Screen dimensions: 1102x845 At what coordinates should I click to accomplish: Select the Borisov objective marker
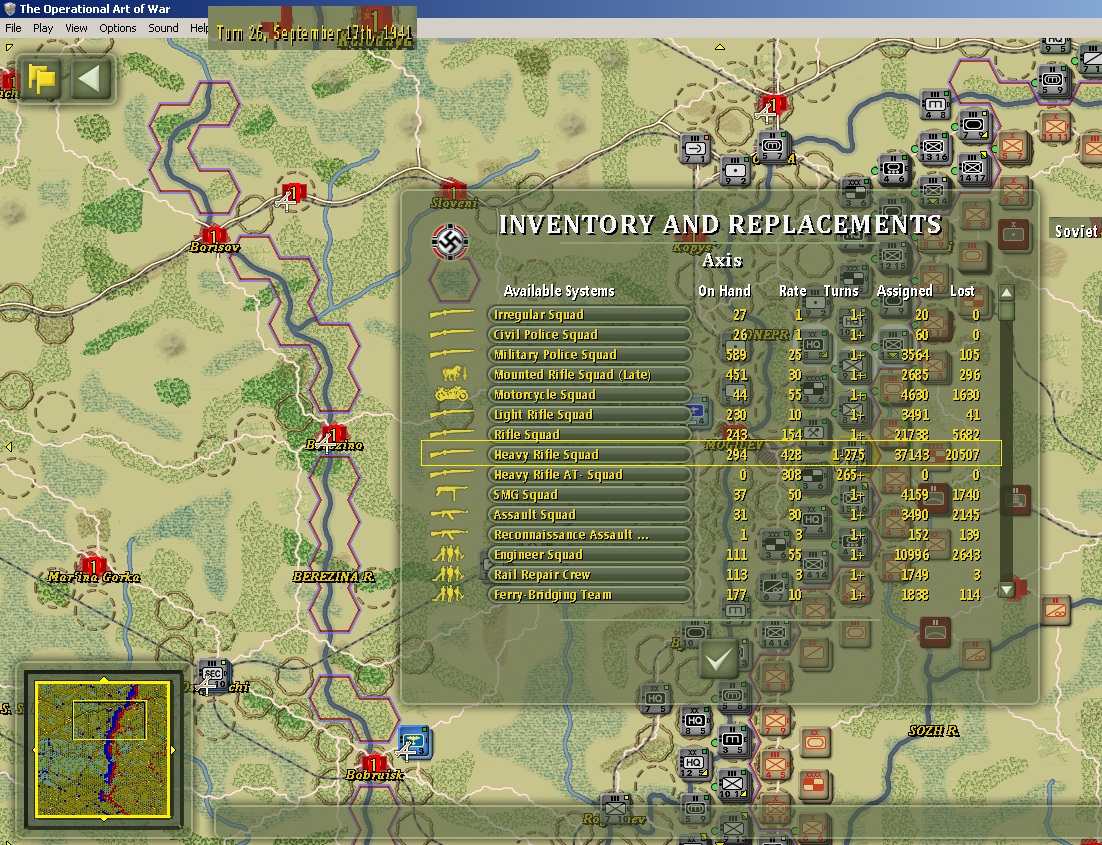213,236
